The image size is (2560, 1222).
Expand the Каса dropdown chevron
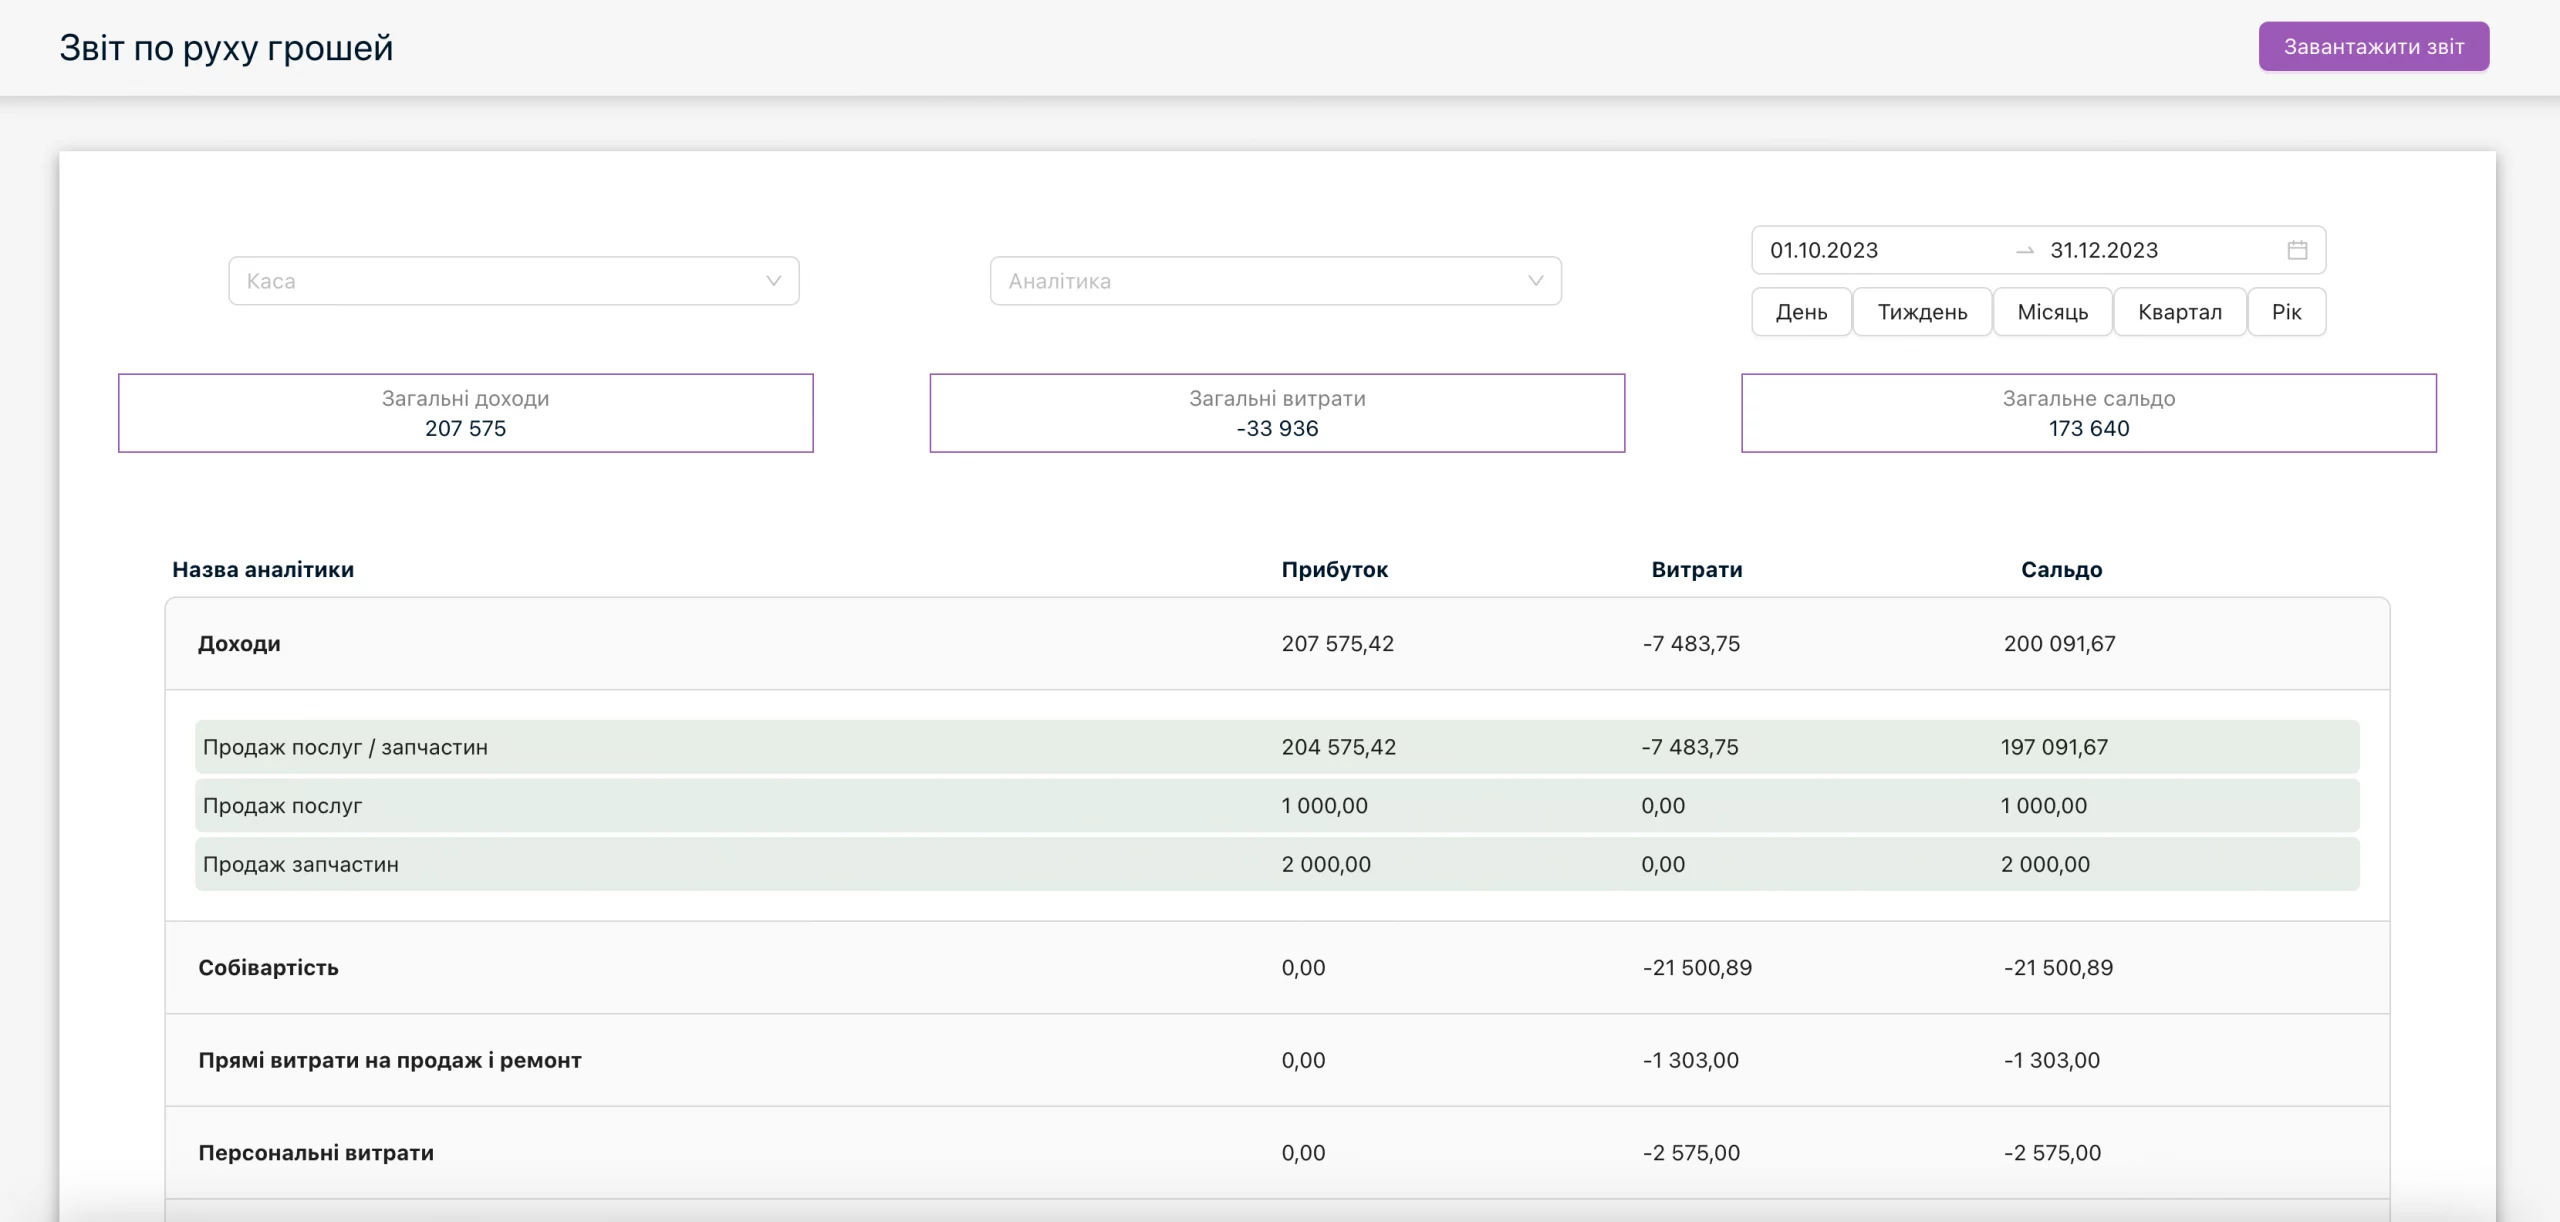773,281
